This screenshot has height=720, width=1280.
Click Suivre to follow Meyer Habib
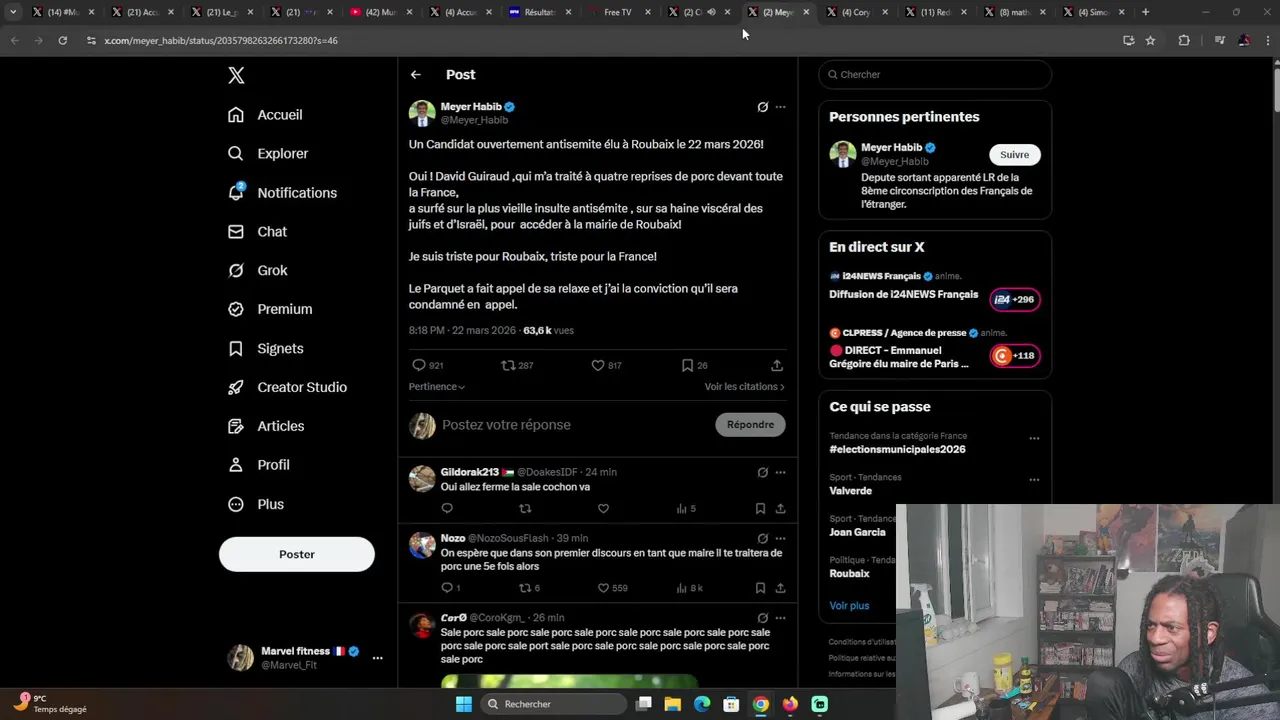(1015, 155)
